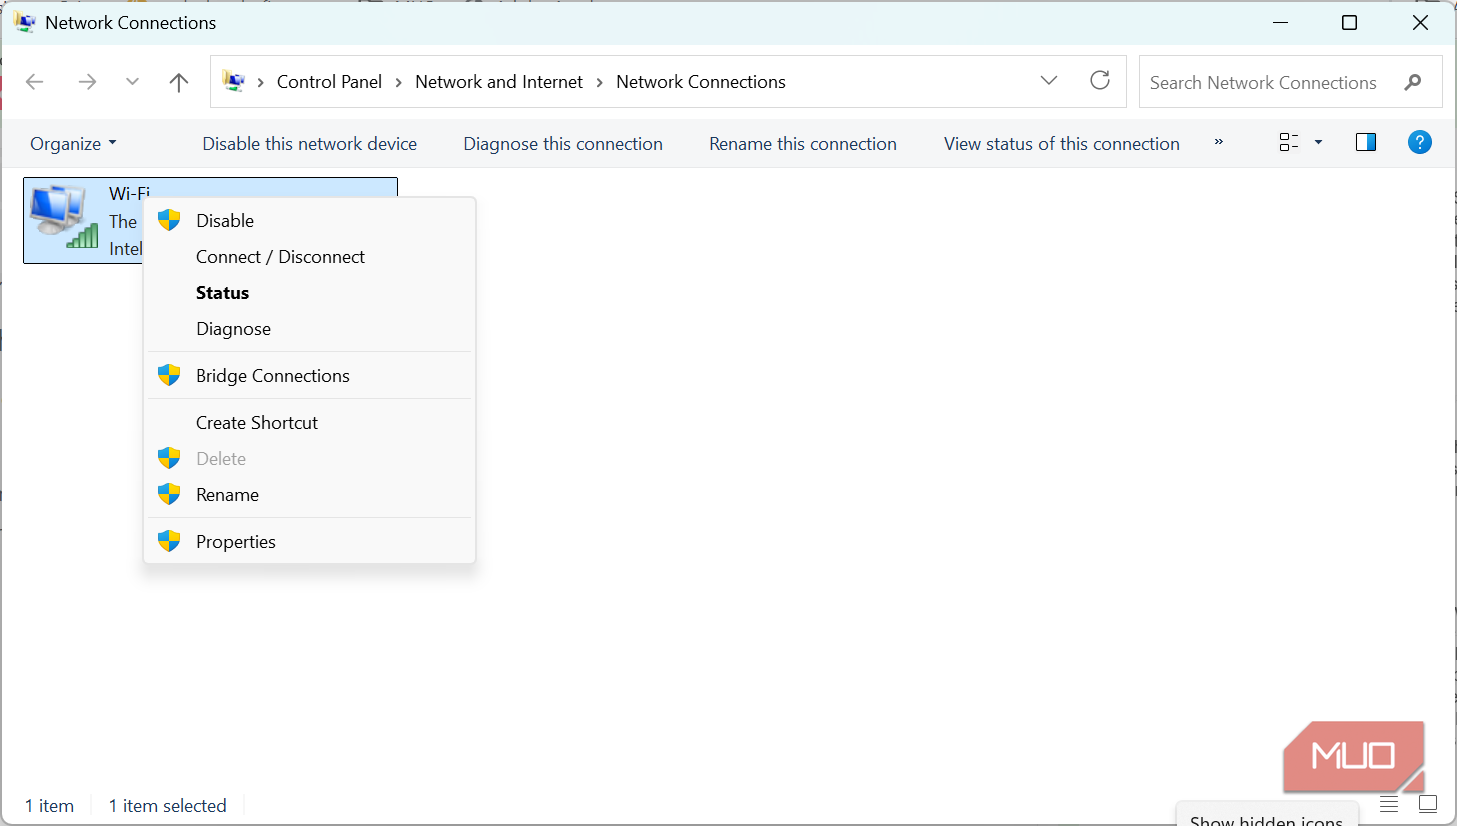1457x826 pixels.
Task: Open Status from the context menu
Action: (310, 292)
